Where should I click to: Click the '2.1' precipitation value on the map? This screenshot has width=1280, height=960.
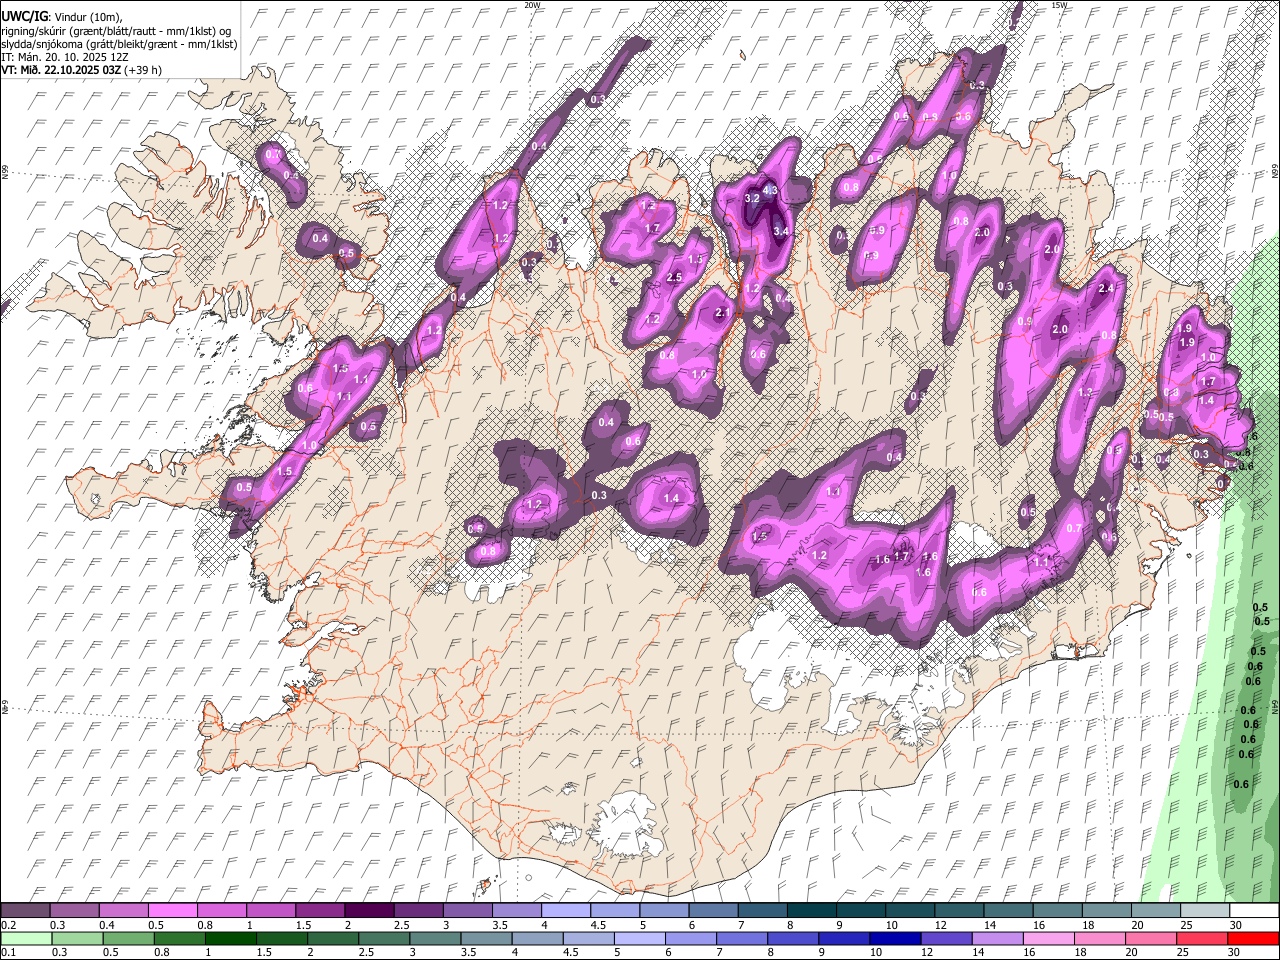coord(723,313)
